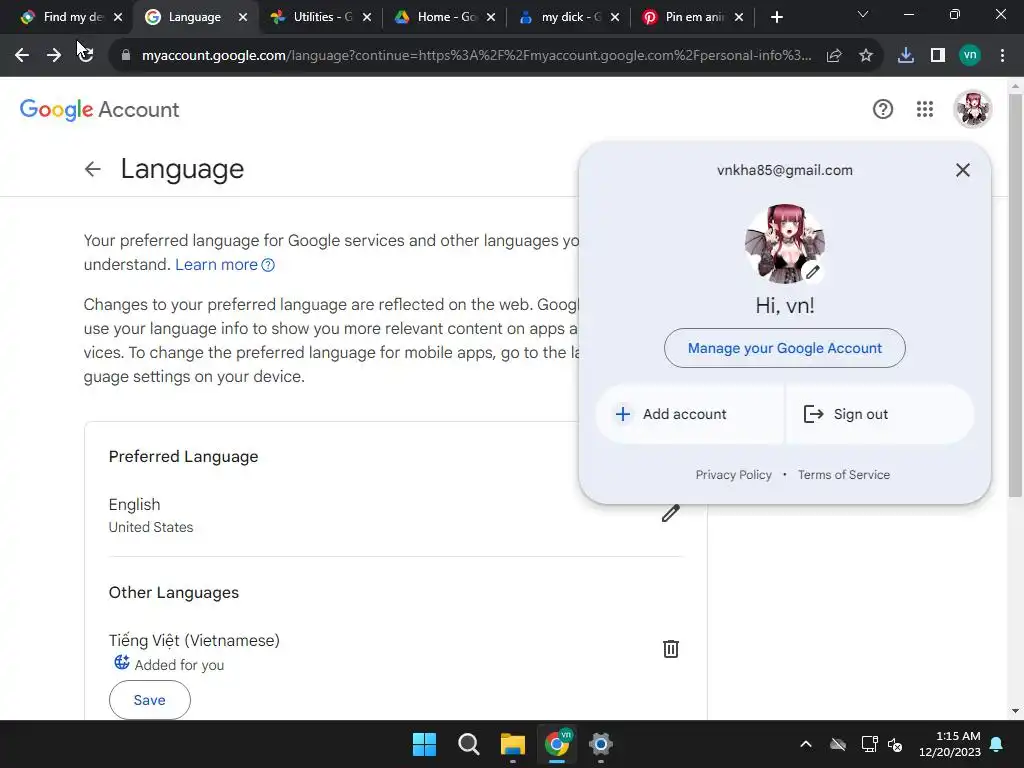Open the Chrome downloads icon
Image resolution: width=1024 pixels, height=768 pixels.
[906, 56]
